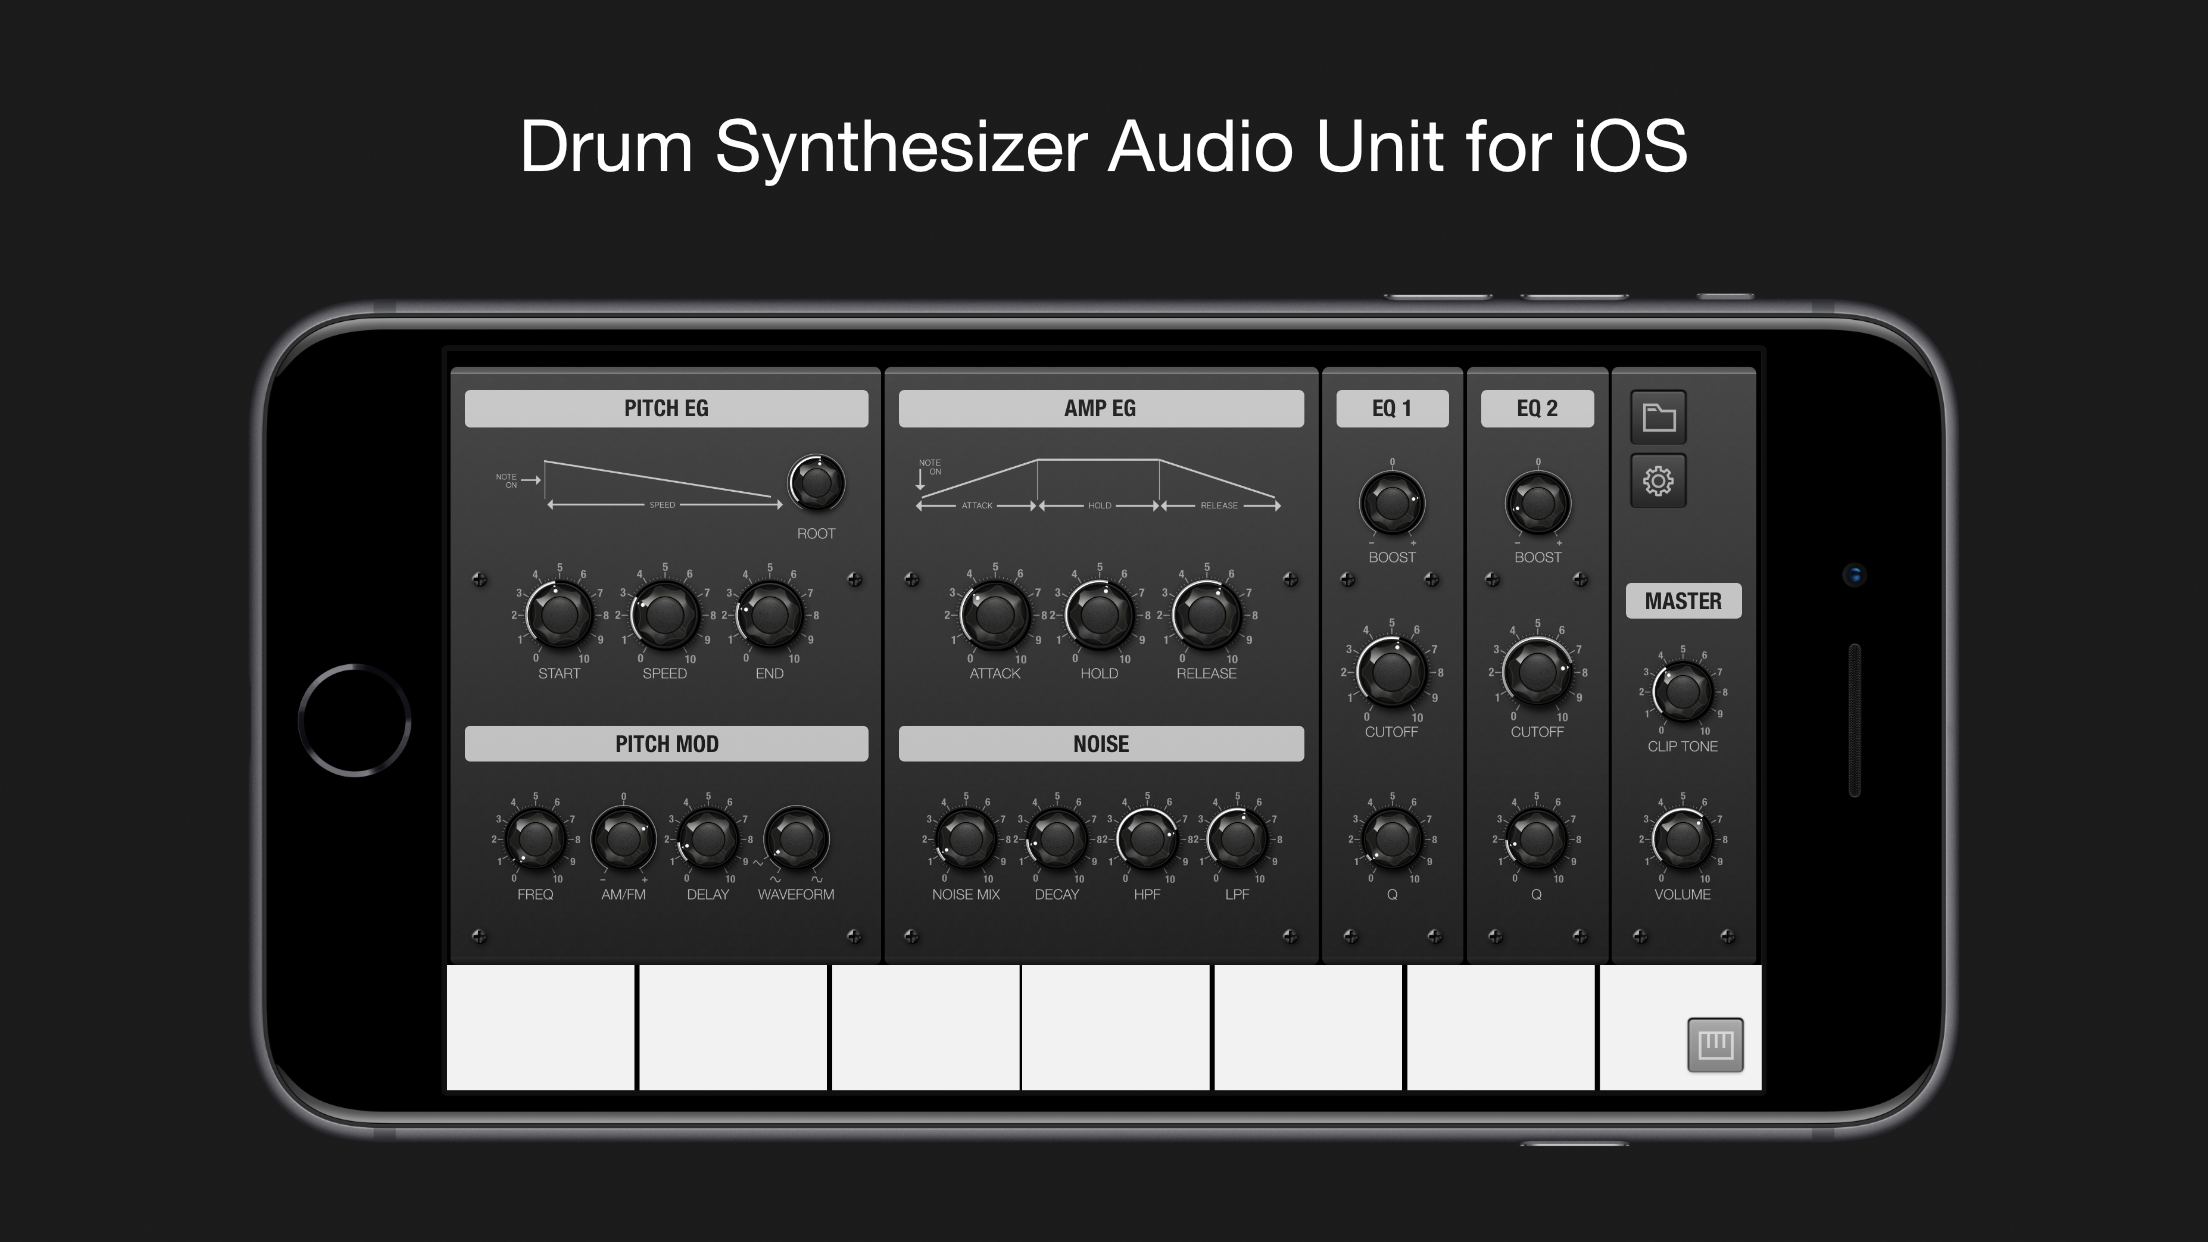Image resolution: width=2208 pixels, height=1242 pixels.
Task: Click the AM/FM knob
Action: click(x=623, y=839)
